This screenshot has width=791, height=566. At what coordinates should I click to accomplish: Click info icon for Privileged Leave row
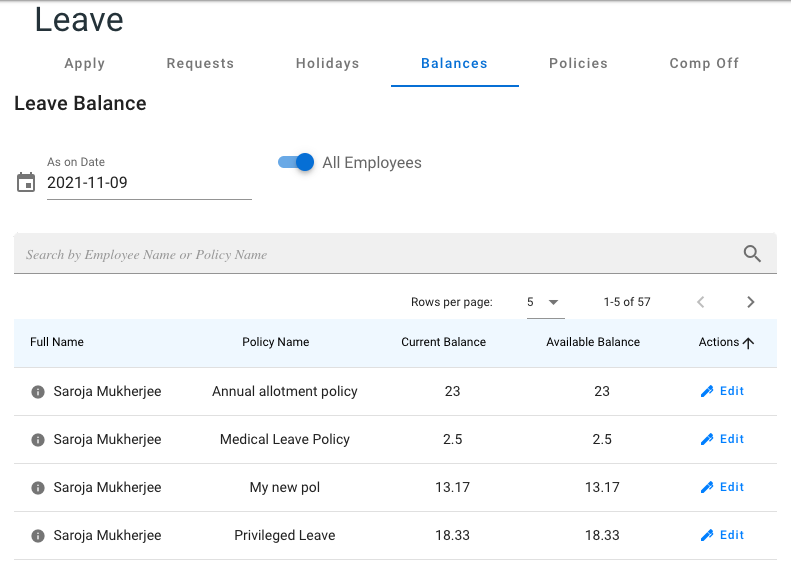[x=38, y=536]
